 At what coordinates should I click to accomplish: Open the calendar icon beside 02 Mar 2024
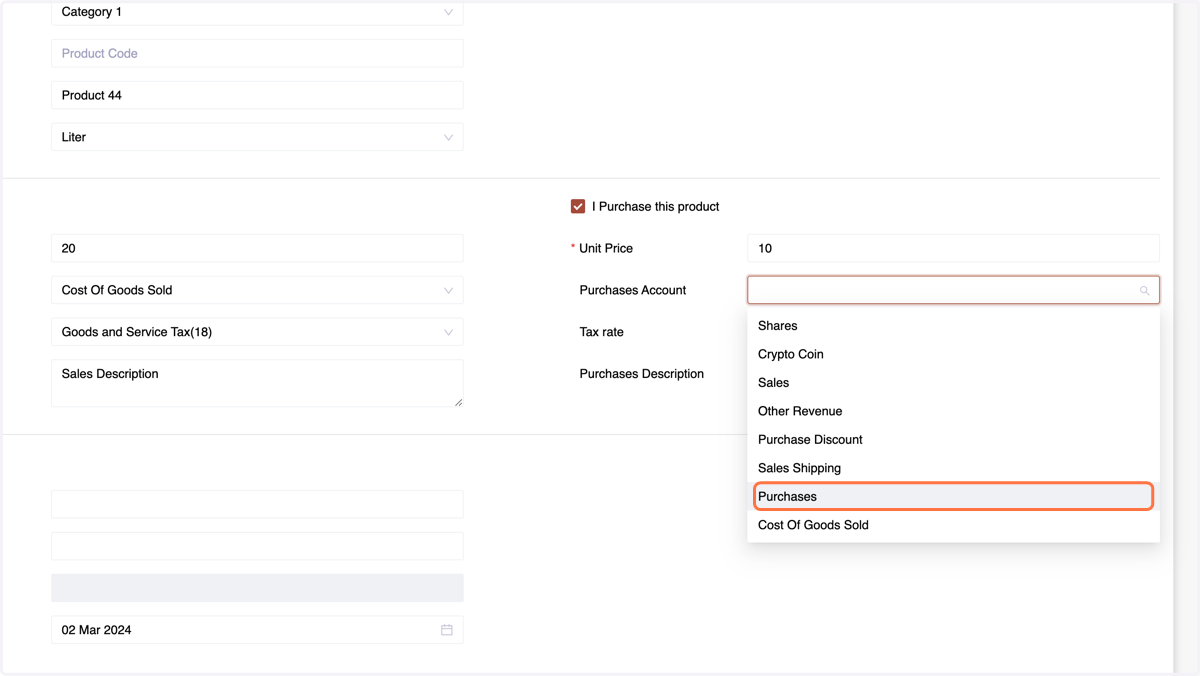[x=447, y=630]
